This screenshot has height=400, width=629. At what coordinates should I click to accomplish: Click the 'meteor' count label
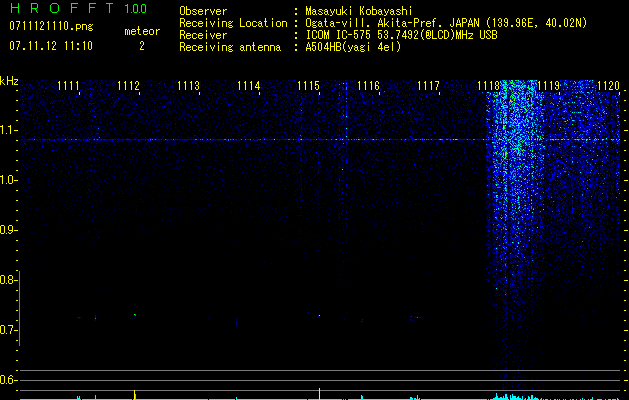[142, 31]
